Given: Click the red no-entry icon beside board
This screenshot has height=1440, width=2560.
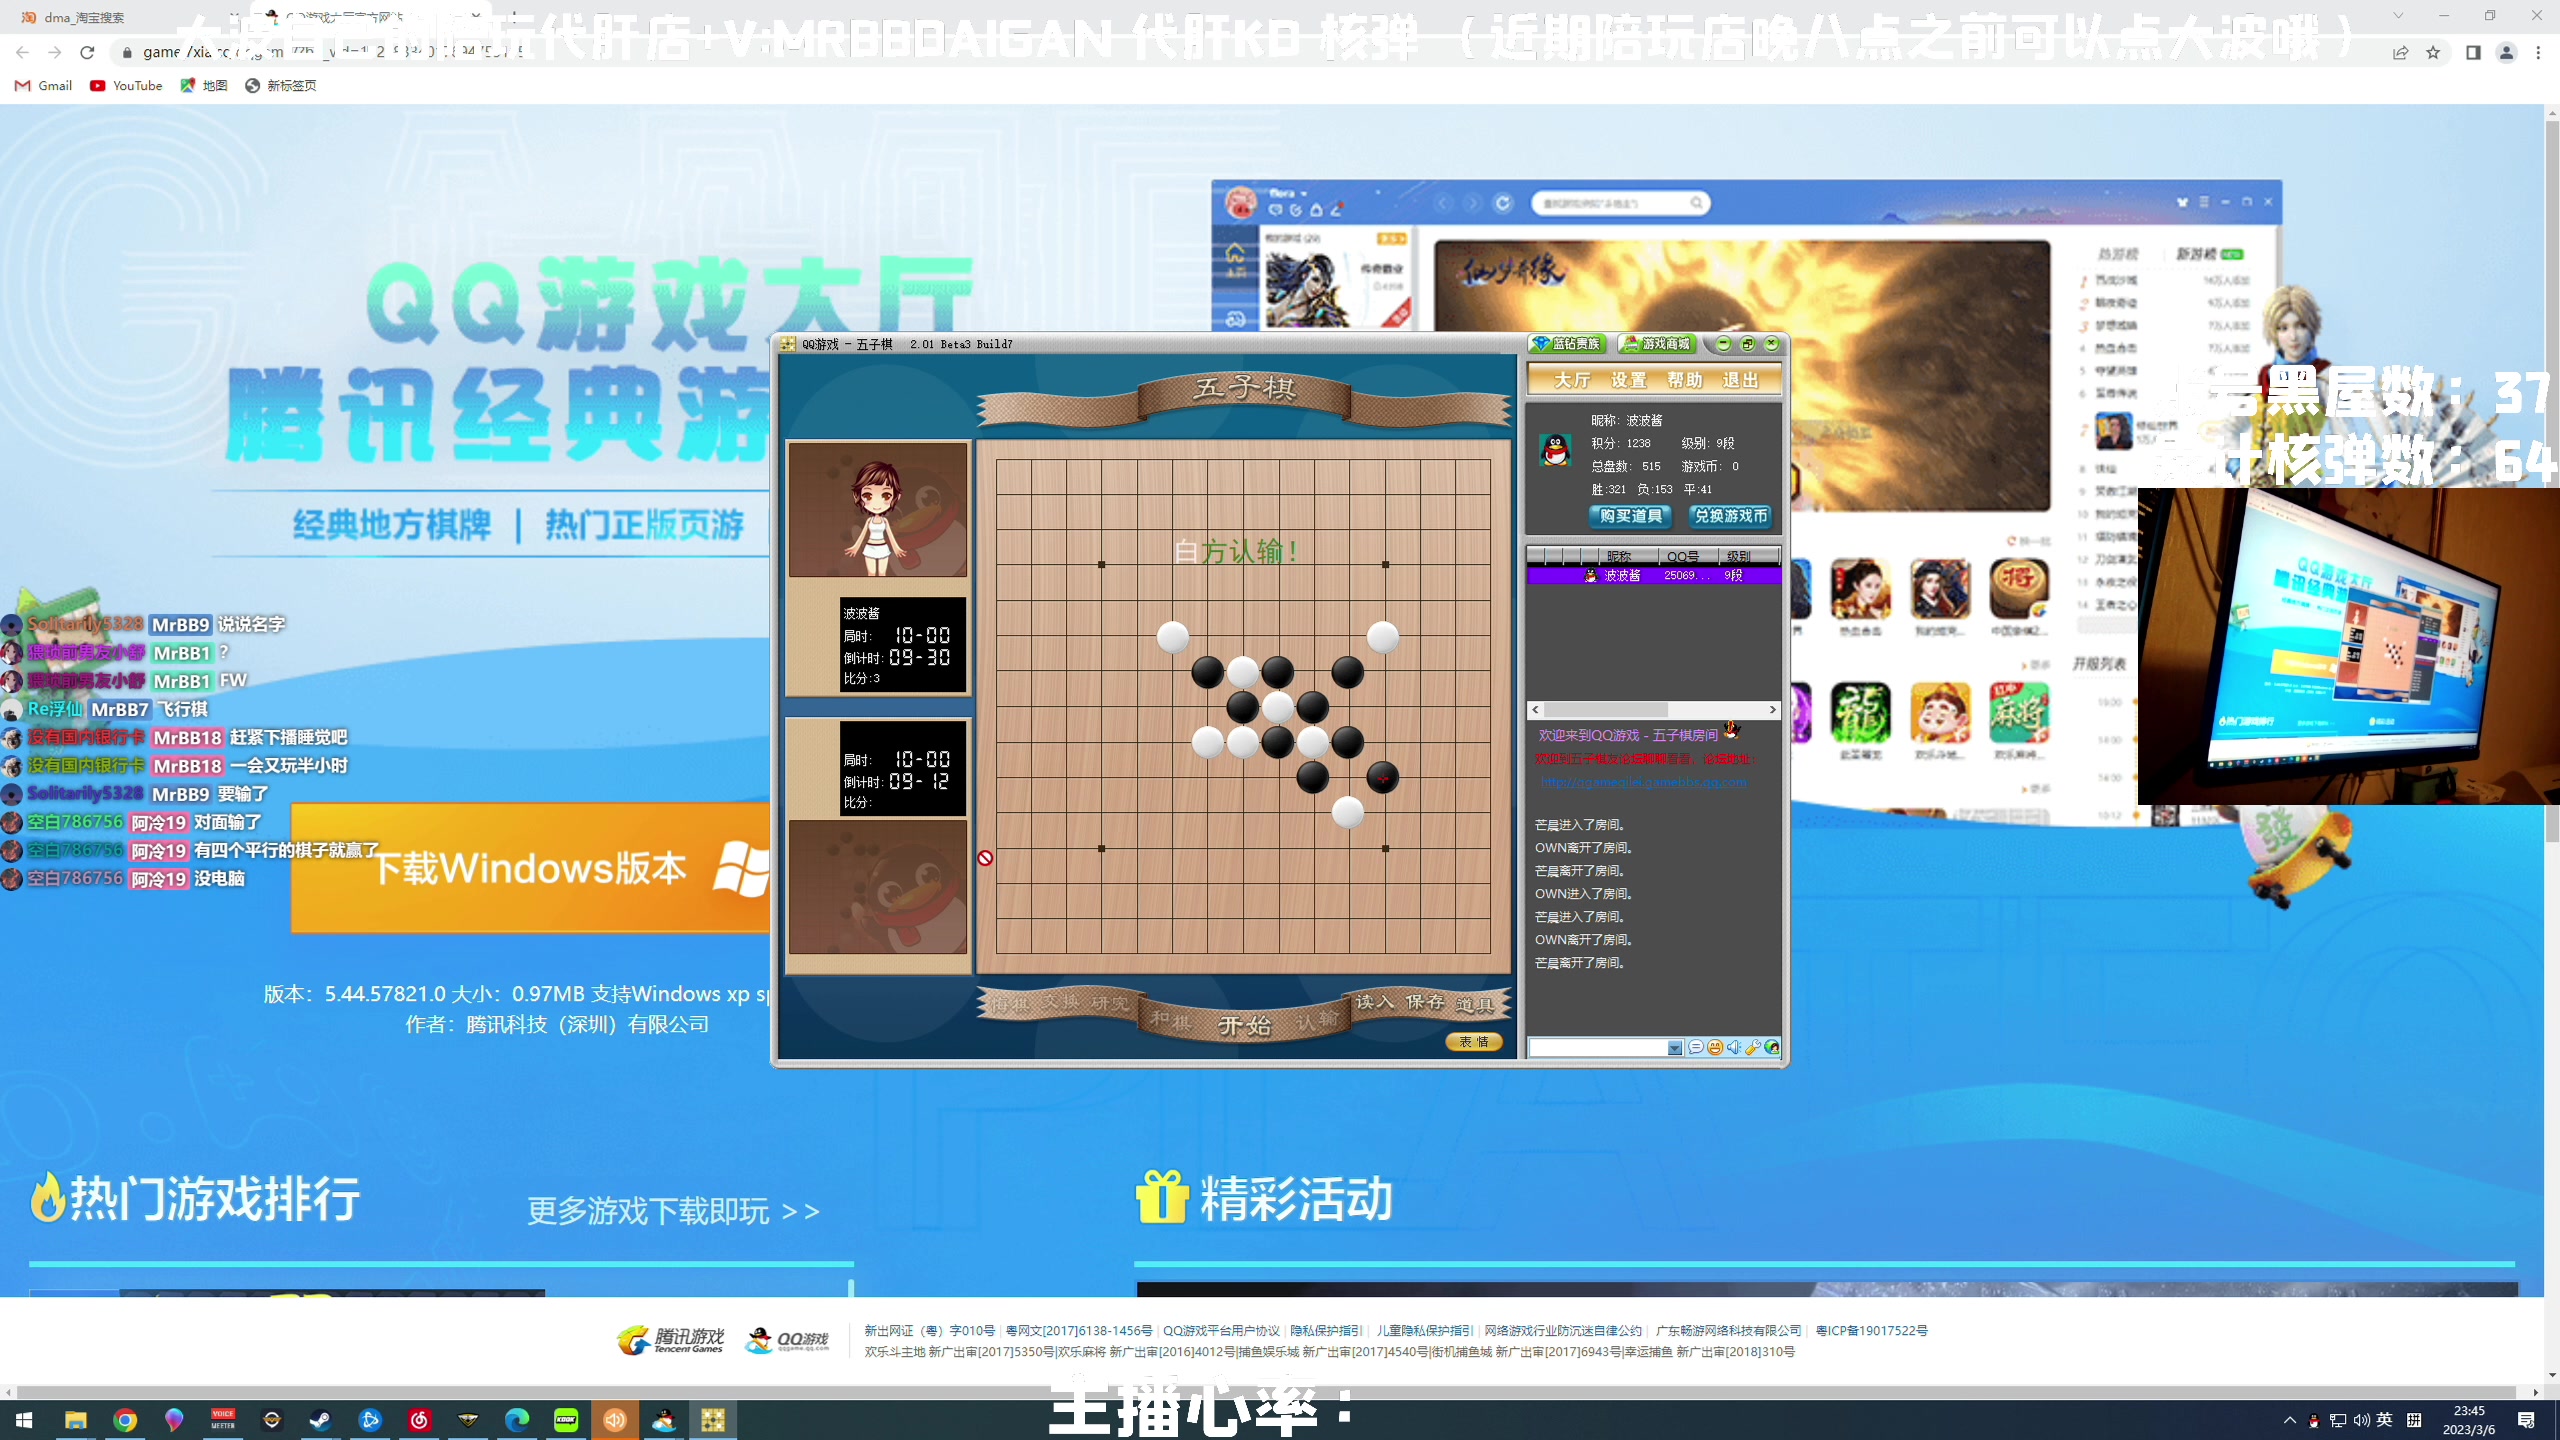Looking at the screenshot, I should coord(985,858).
